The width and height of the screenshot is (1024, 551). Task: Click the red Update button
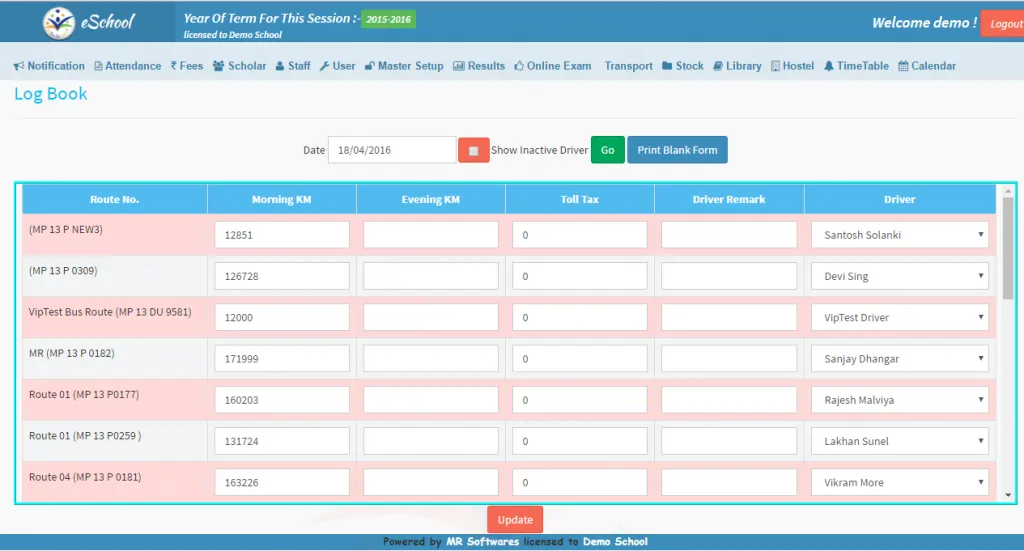click(x=515, y=520)
